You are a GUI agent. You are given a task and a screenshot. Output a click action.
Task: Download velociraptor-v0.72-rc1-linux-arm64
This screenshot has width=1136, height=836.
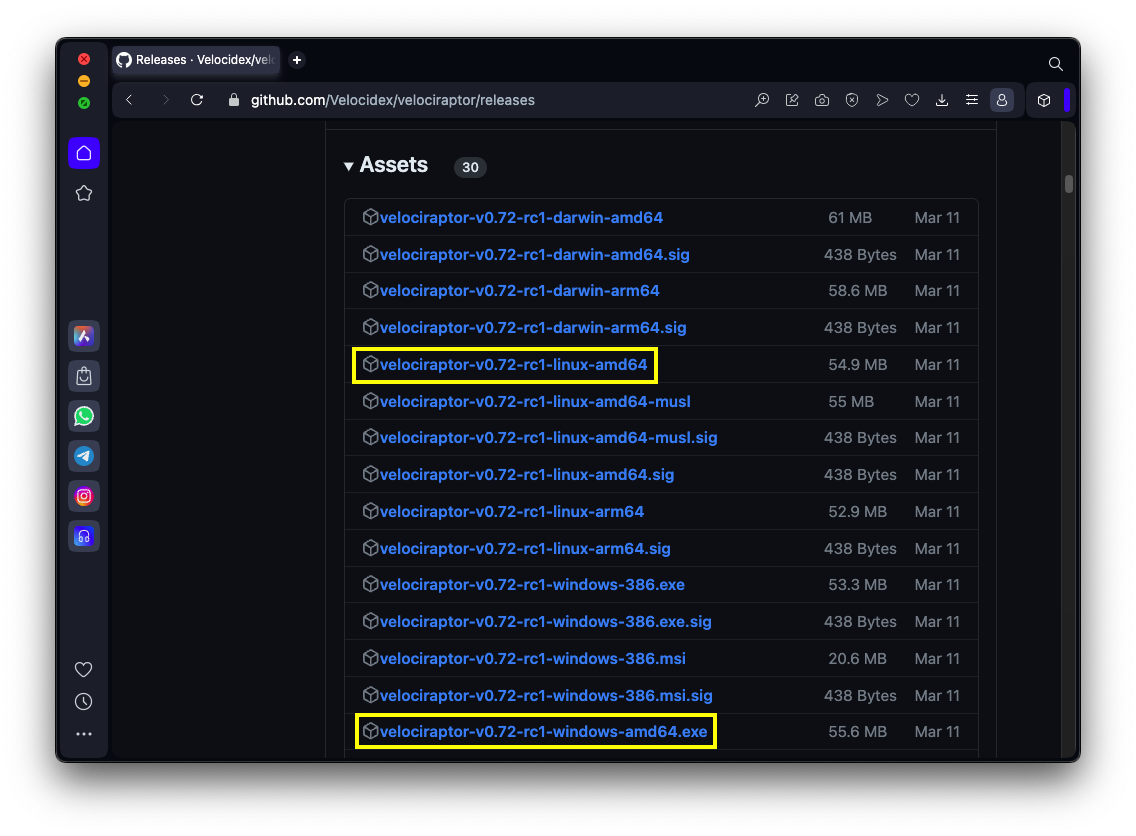tap(511, 511)
